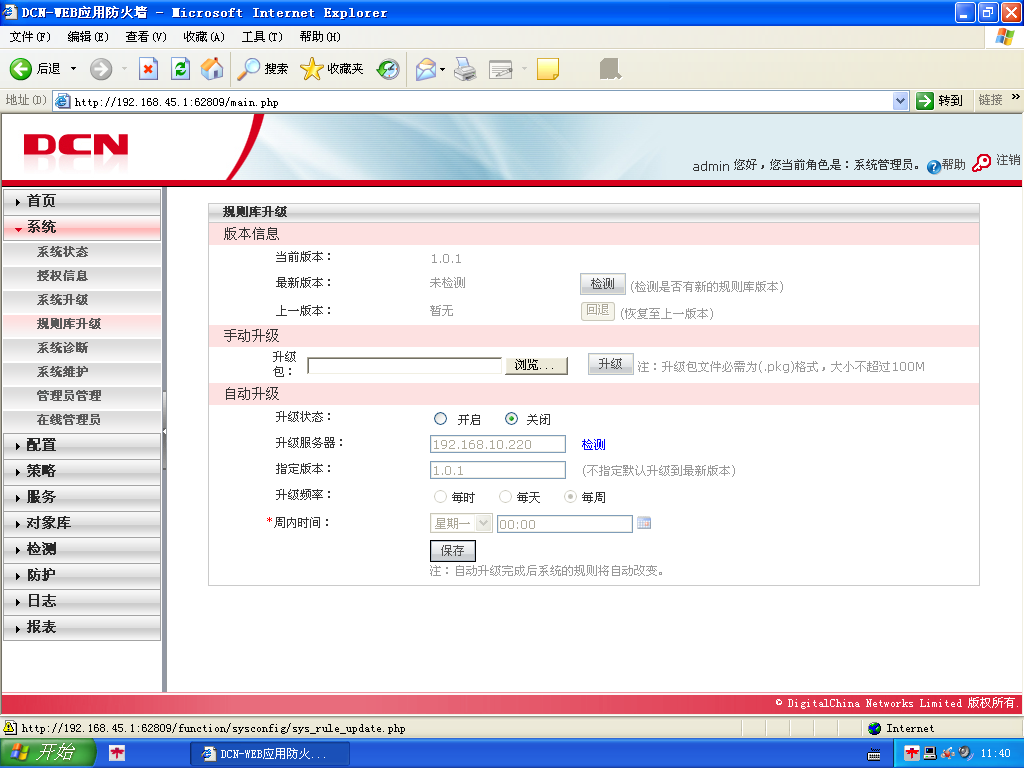The image size is (1024, 768).
Task: Click the 指定版本 version input field
Action: coord(498,470)
